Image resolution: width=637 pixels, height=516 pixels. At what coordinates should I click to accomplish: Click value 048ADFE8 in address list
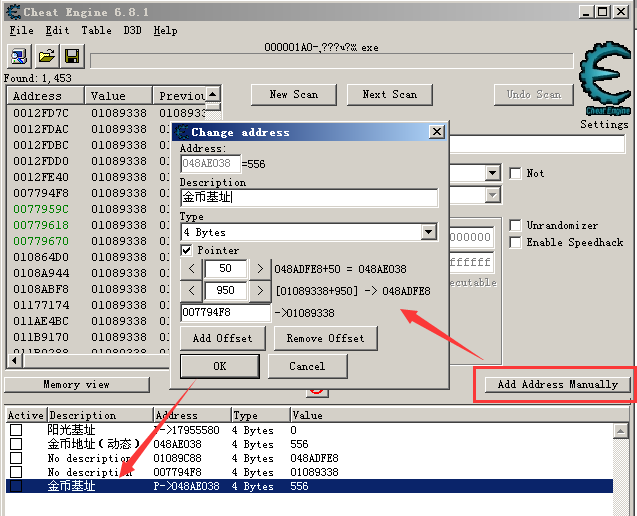(x=314, y=458)
